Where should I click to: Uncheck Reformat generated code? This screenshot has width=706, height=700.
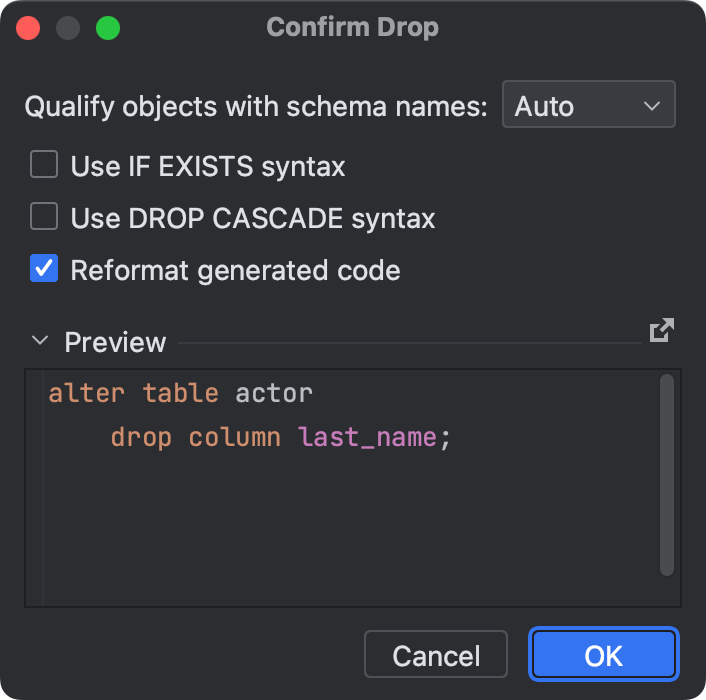click(44, 269)
